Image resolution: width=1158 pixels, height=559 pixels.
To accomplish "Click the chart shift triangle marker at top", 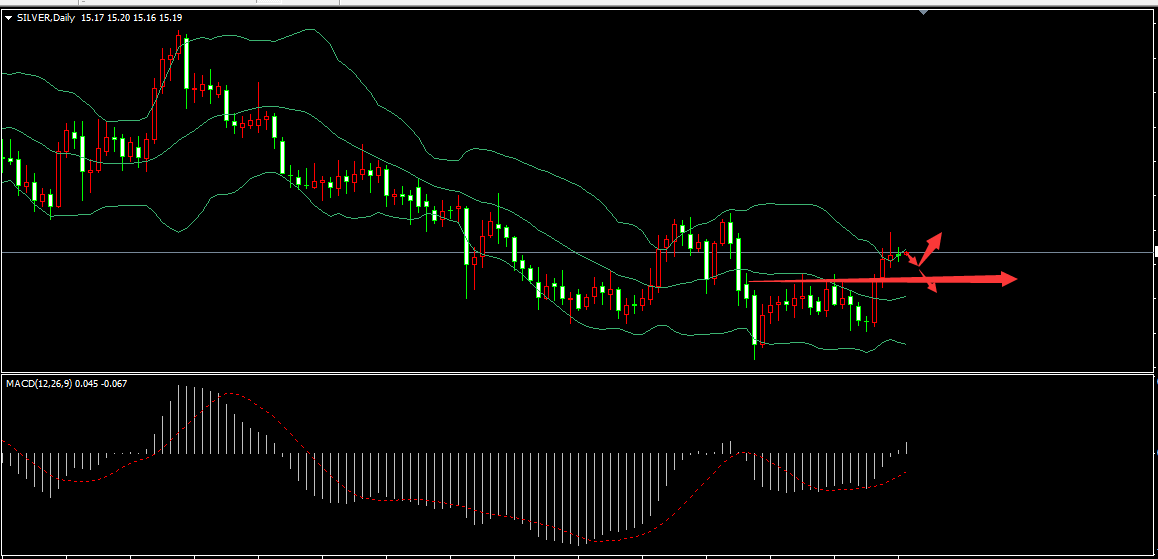I will [x=924, y=12].
